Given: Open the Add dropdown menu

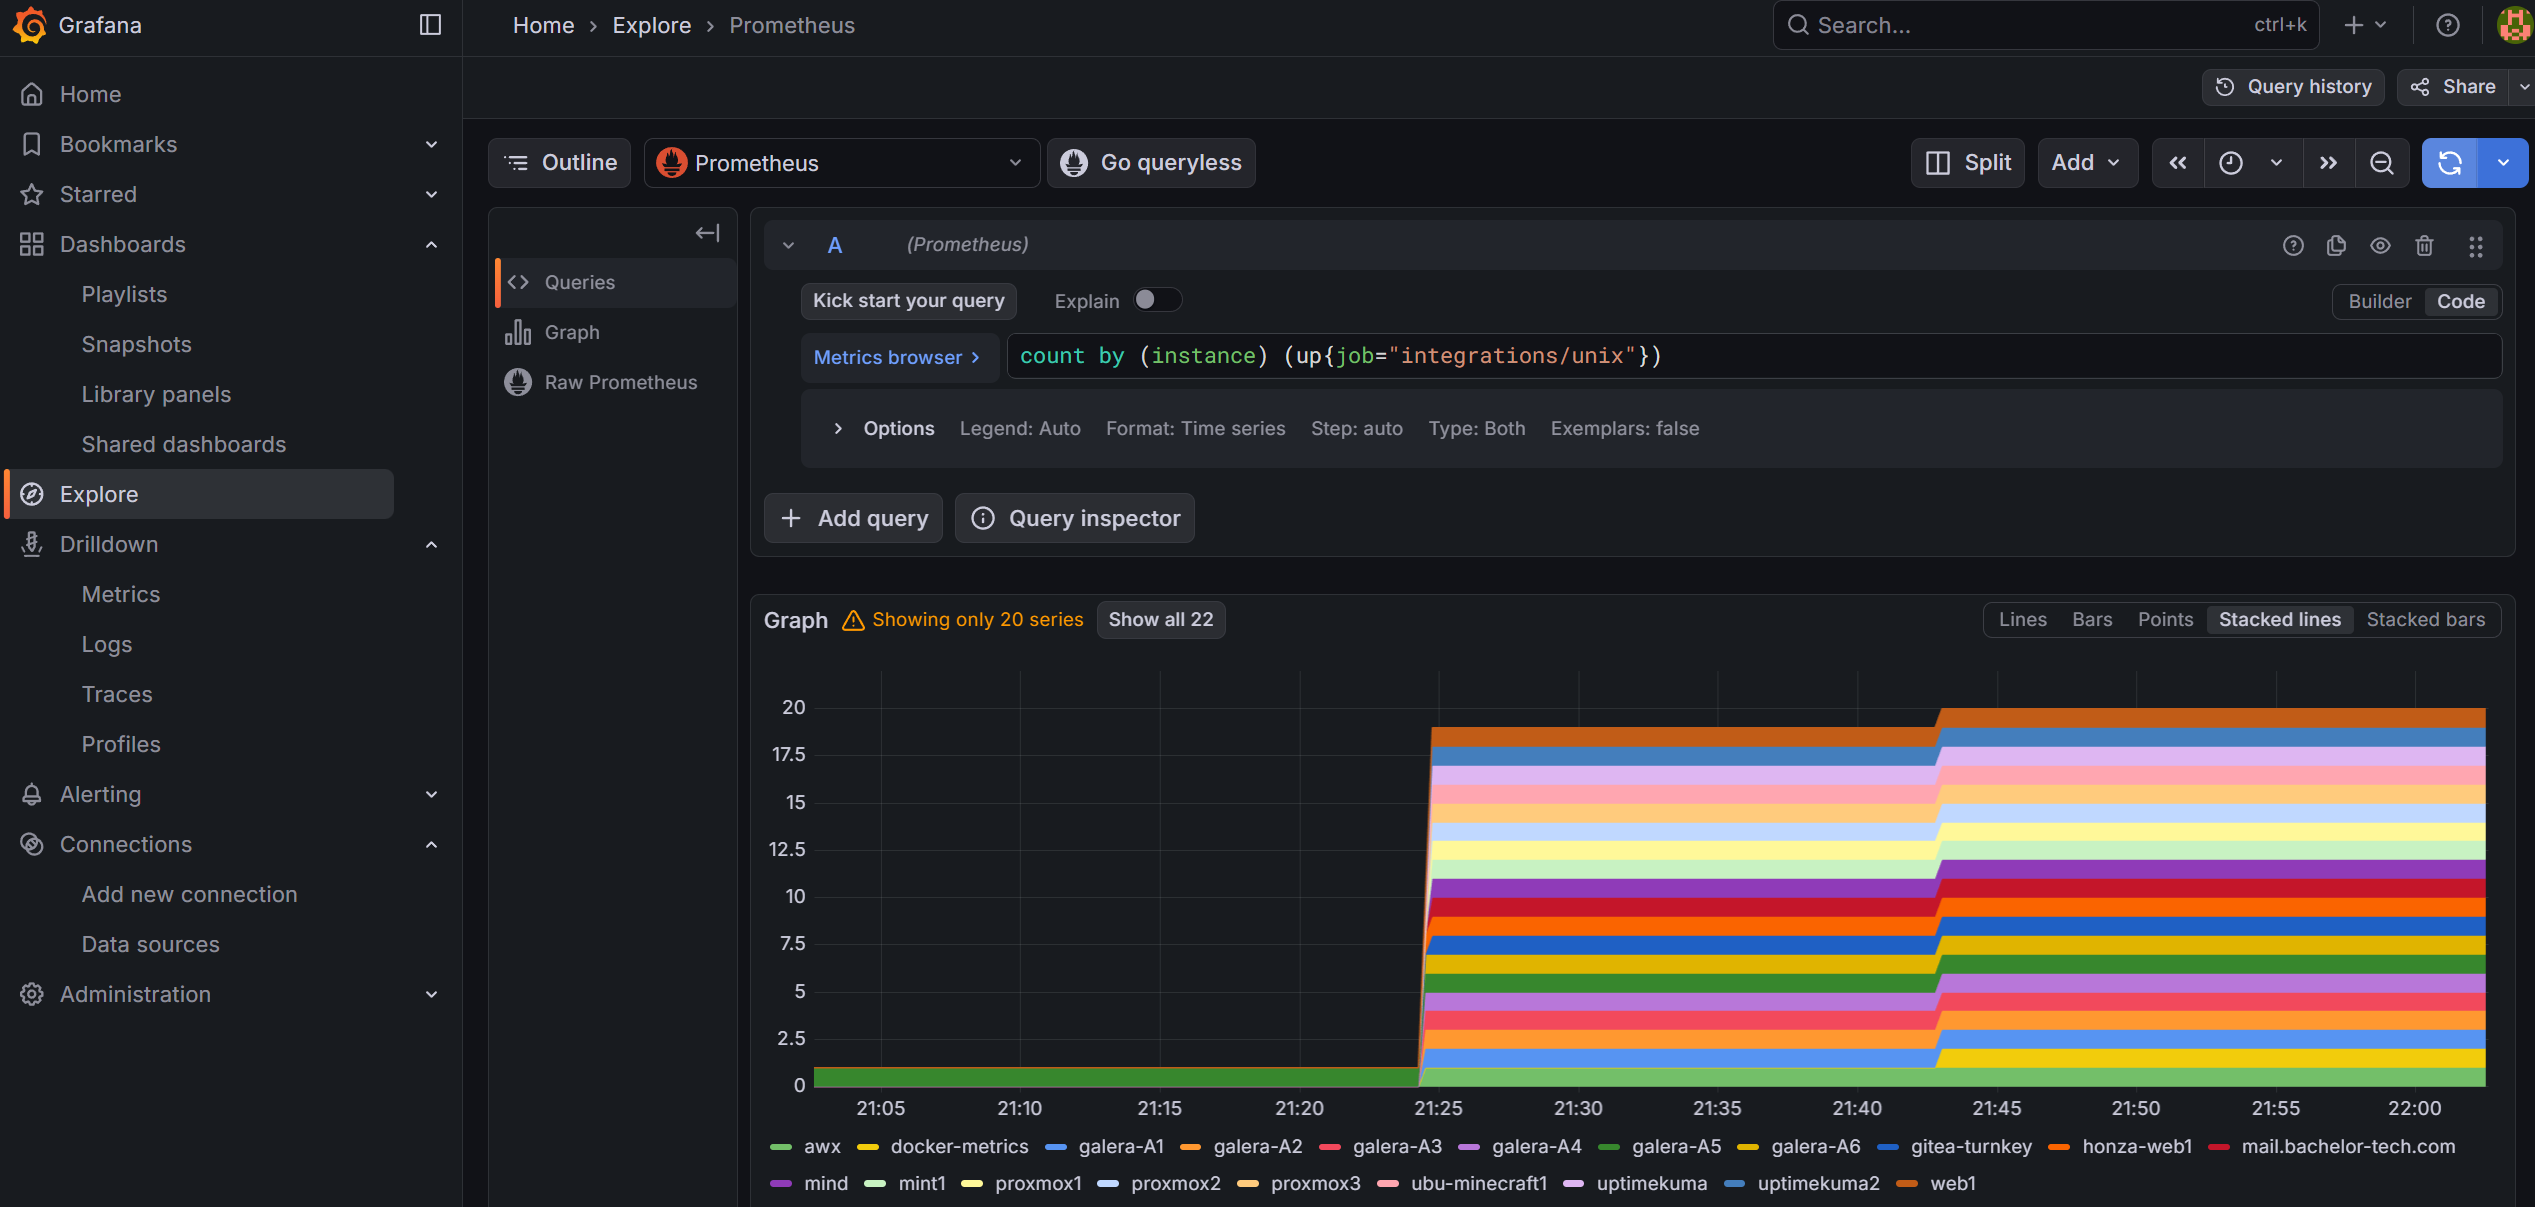Looking at the screenshot, I should pyautogui.click(x=2086, y=163).
